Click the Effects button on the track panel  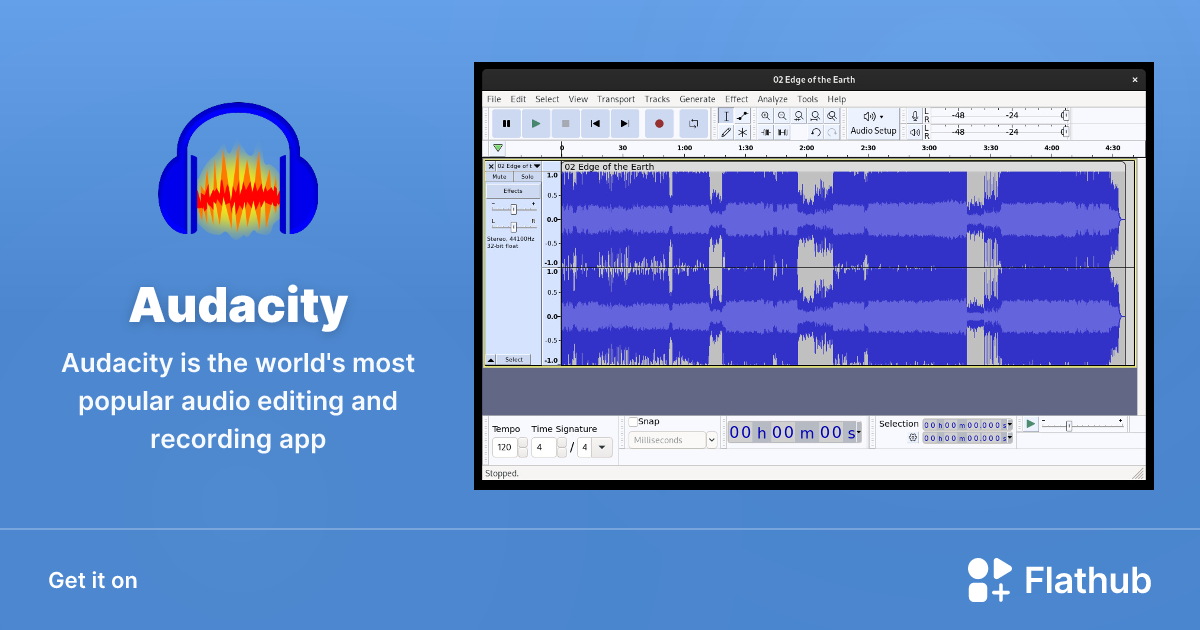tap(512, 190)
